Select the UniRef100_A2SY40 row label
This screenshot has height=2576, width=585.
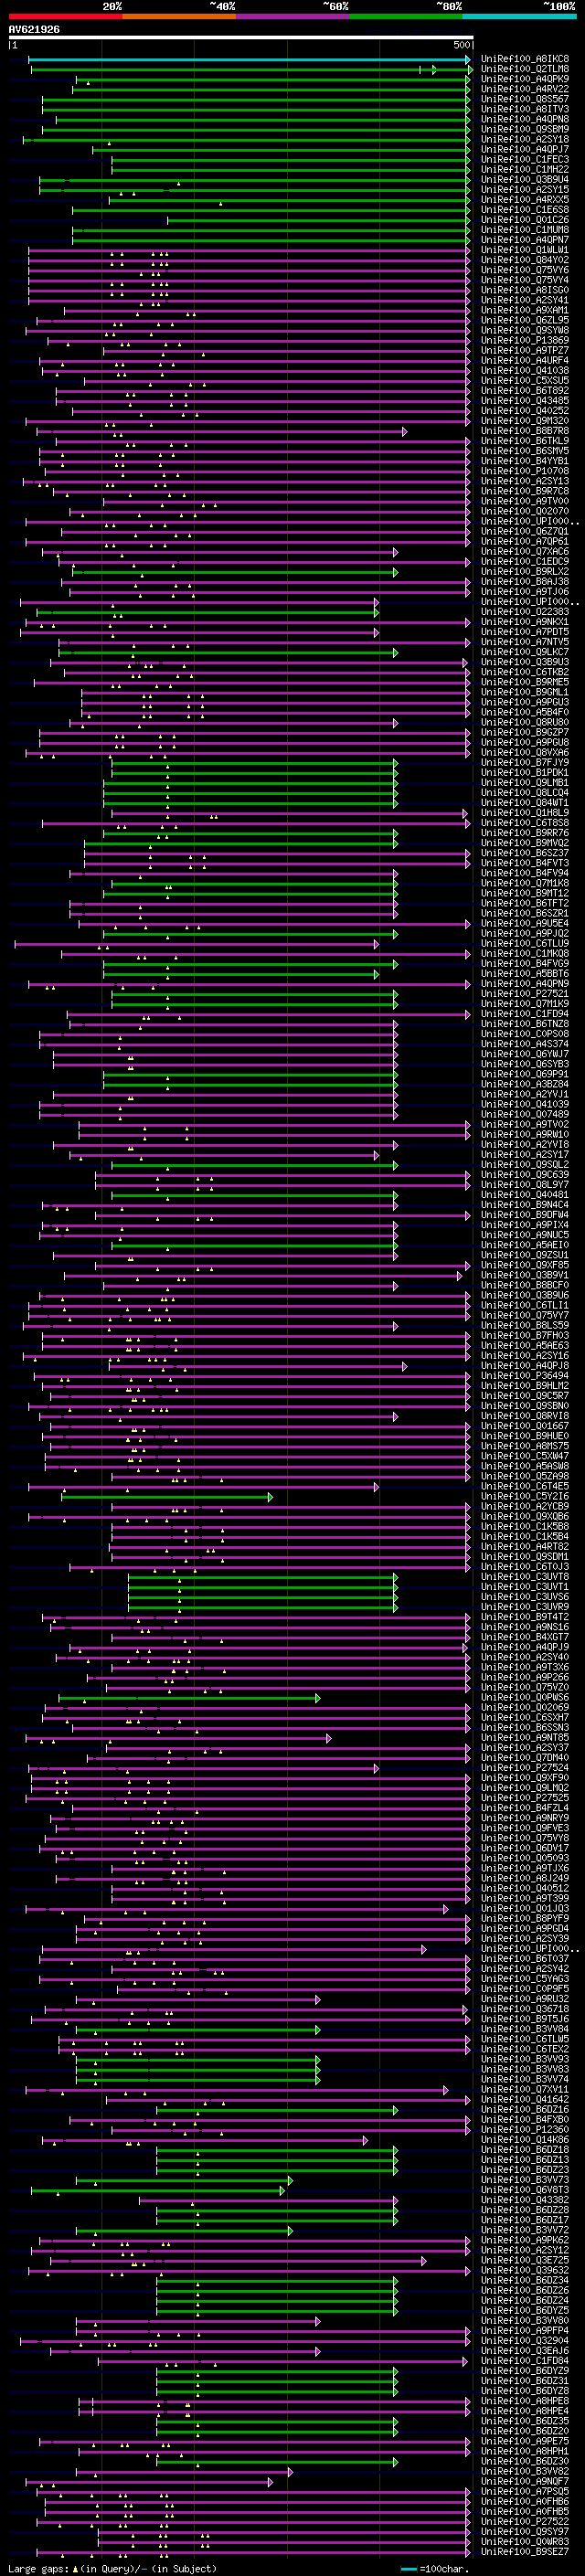pyautogui.click(x=525, y=1657)
